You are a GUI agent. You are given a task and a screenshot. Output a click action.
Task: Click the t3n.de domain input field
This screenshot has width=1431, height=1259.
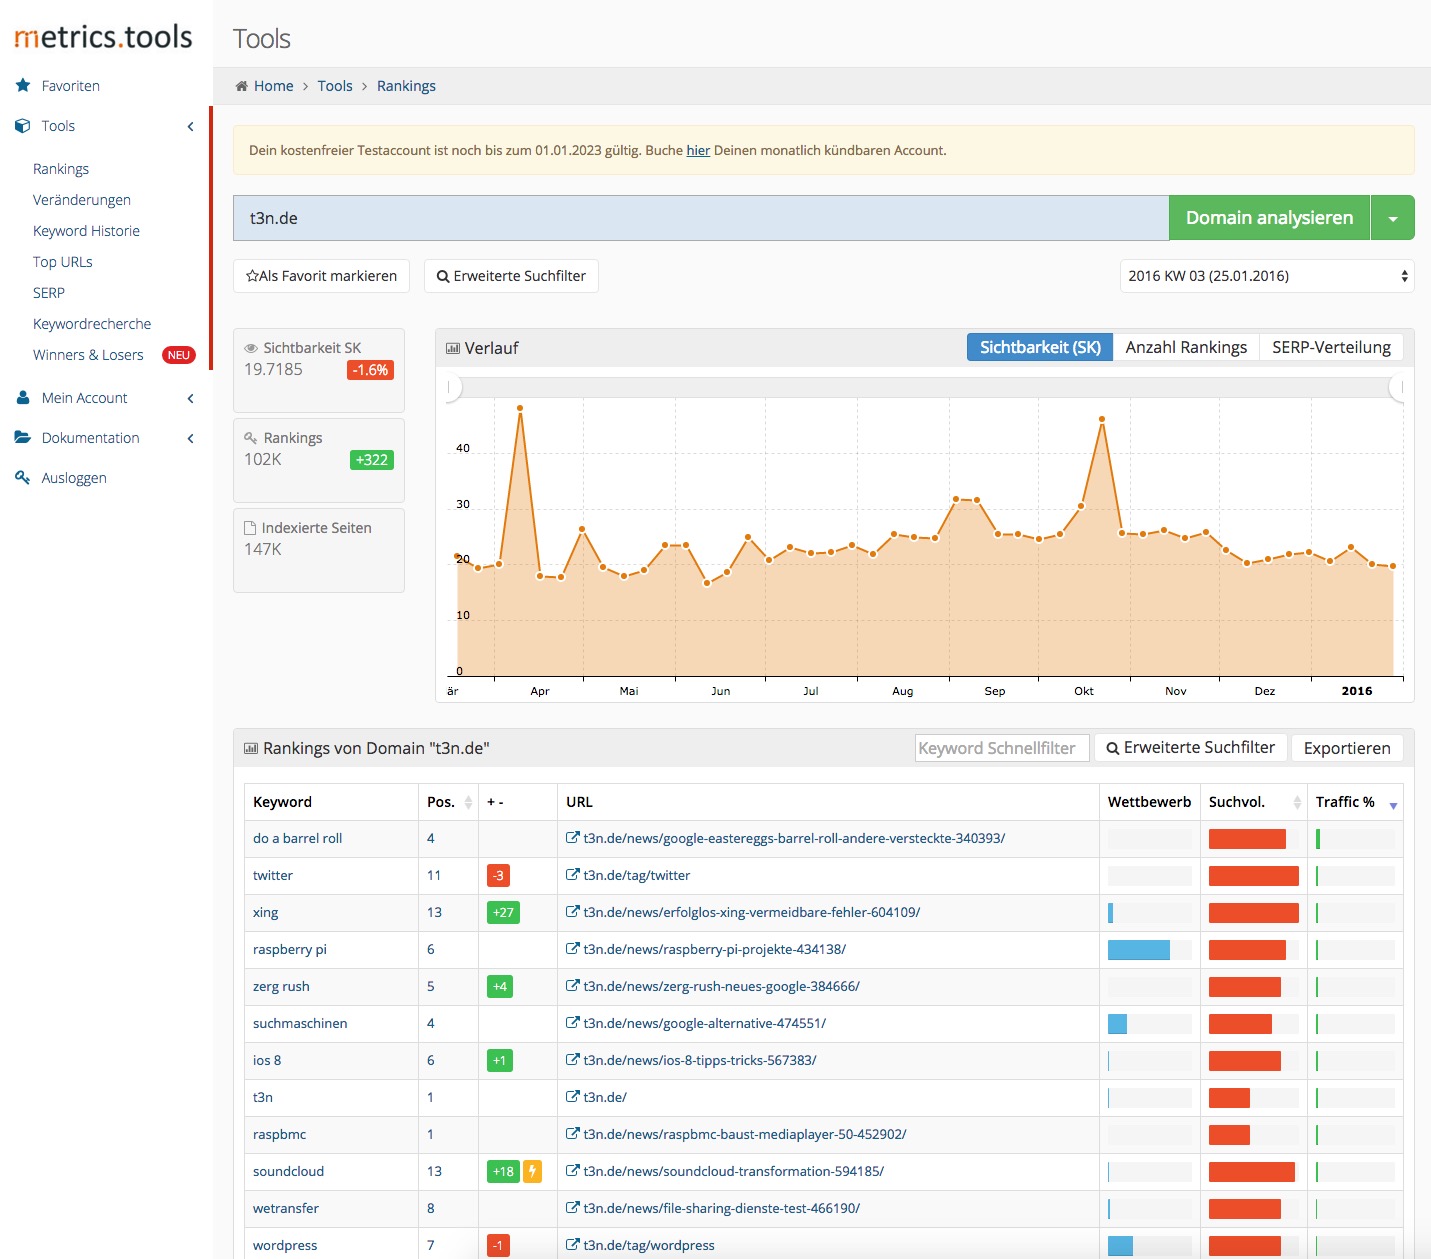pyautogui.click(x=701, y=218)
